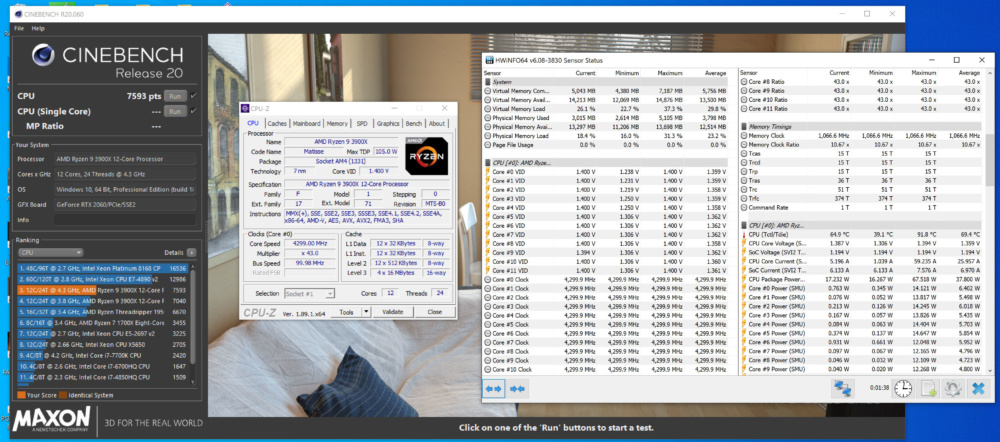
Task: Toggle the CPU (Single Core) test checkbox
Action: point(193,111)
